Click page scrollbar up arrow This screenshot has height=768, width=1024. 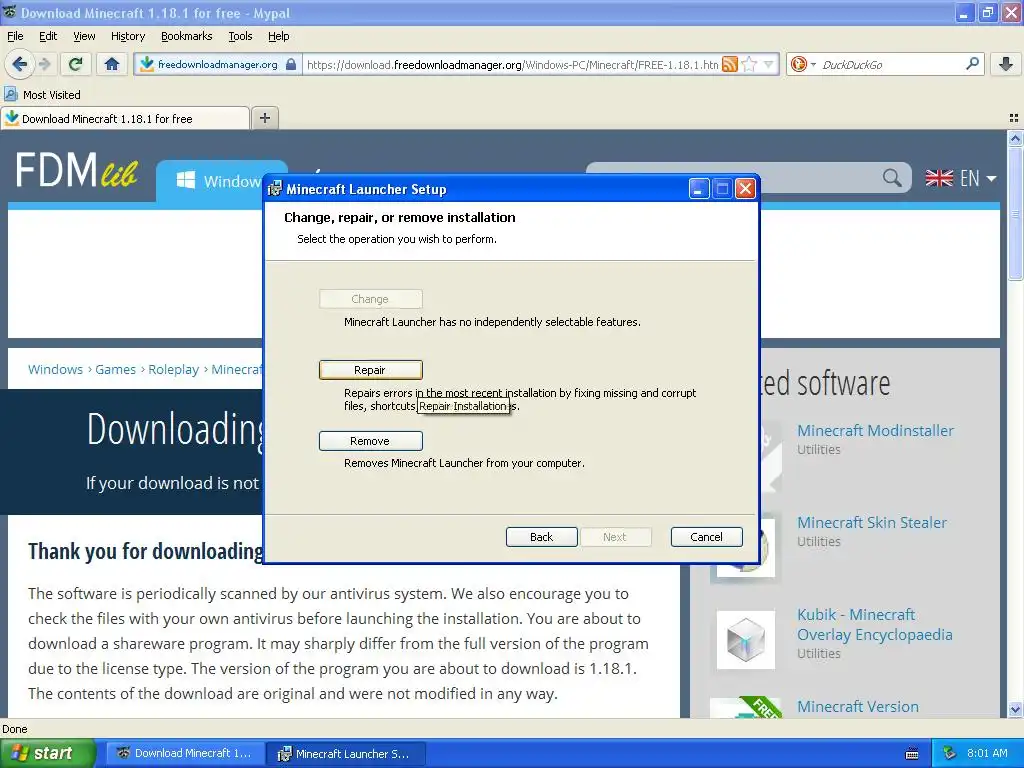1015,138
